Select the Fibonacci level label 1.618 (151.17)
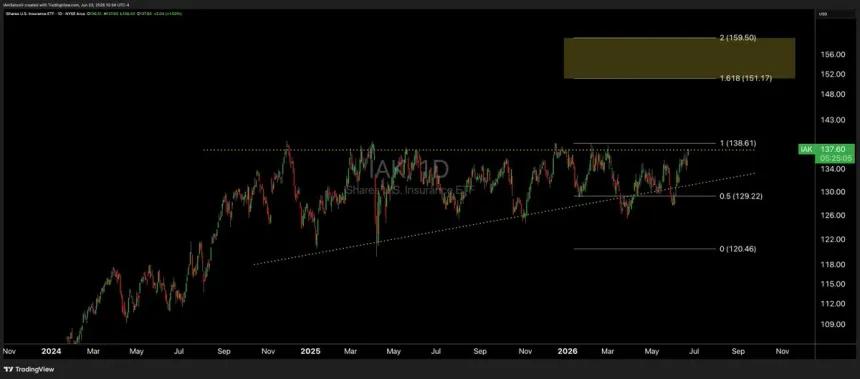Image resolution: width=860 pixels, height=379 pixels. point(745,78)
